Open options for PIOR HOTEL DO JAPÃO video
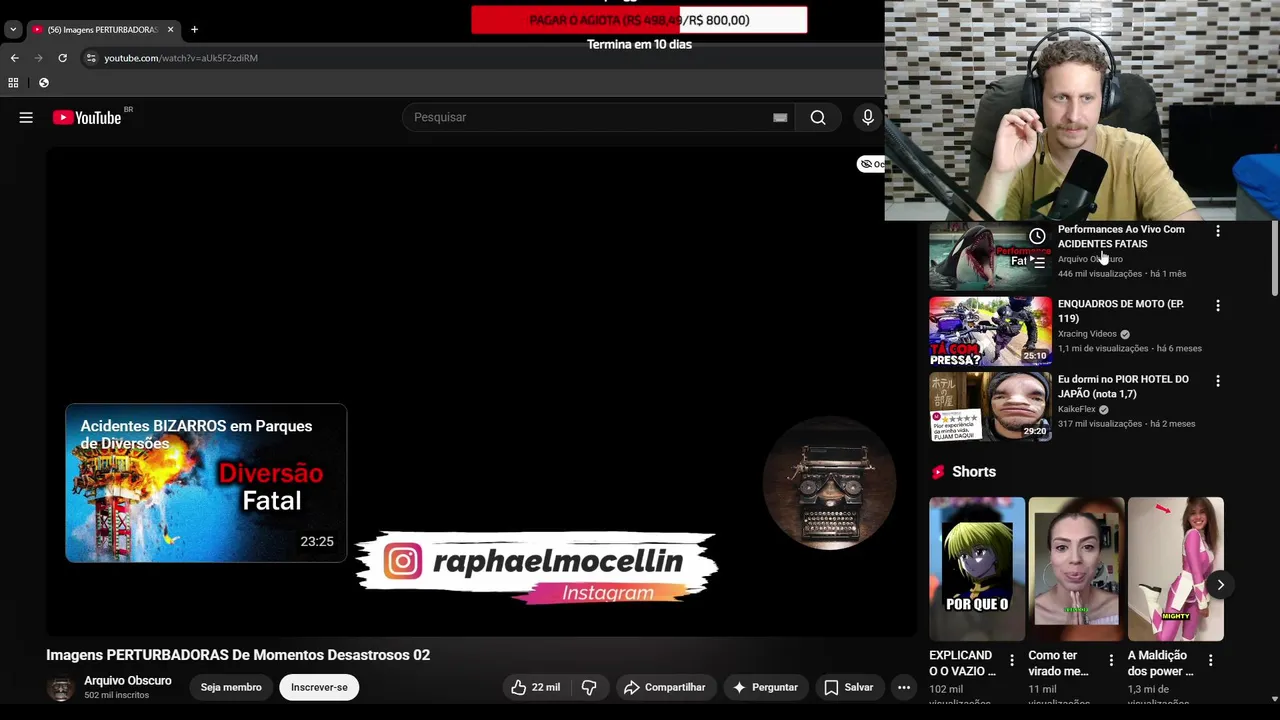 [1217, 381]
